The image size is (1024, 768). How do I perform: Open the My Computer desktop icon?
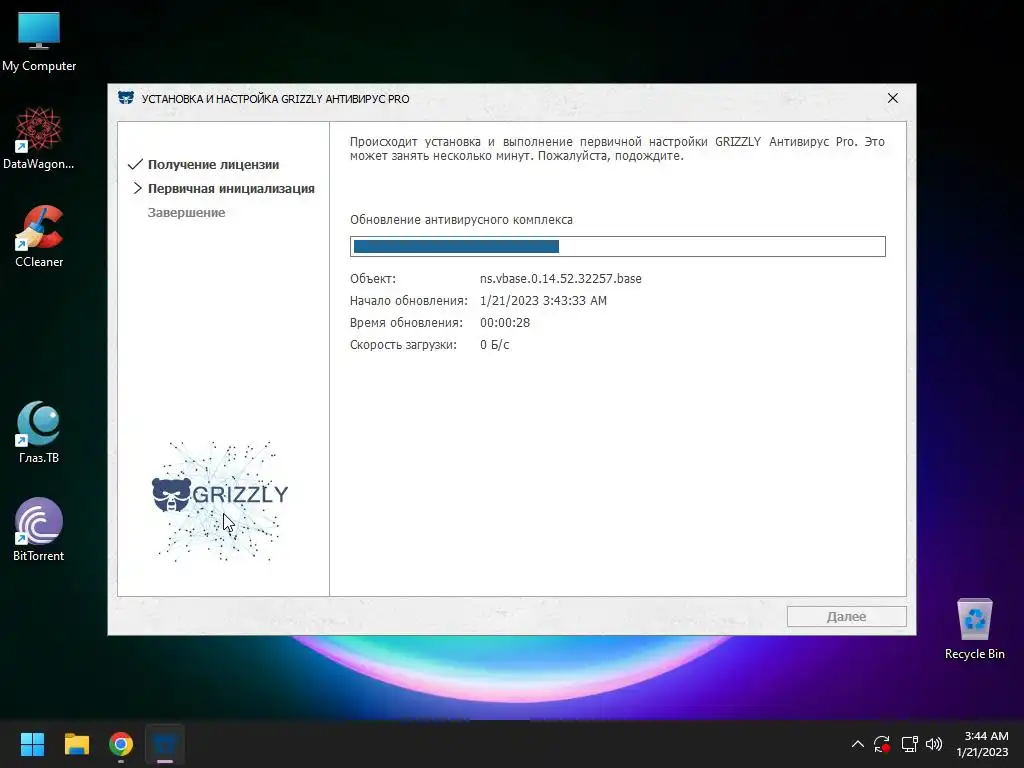[x=39, y=40]
